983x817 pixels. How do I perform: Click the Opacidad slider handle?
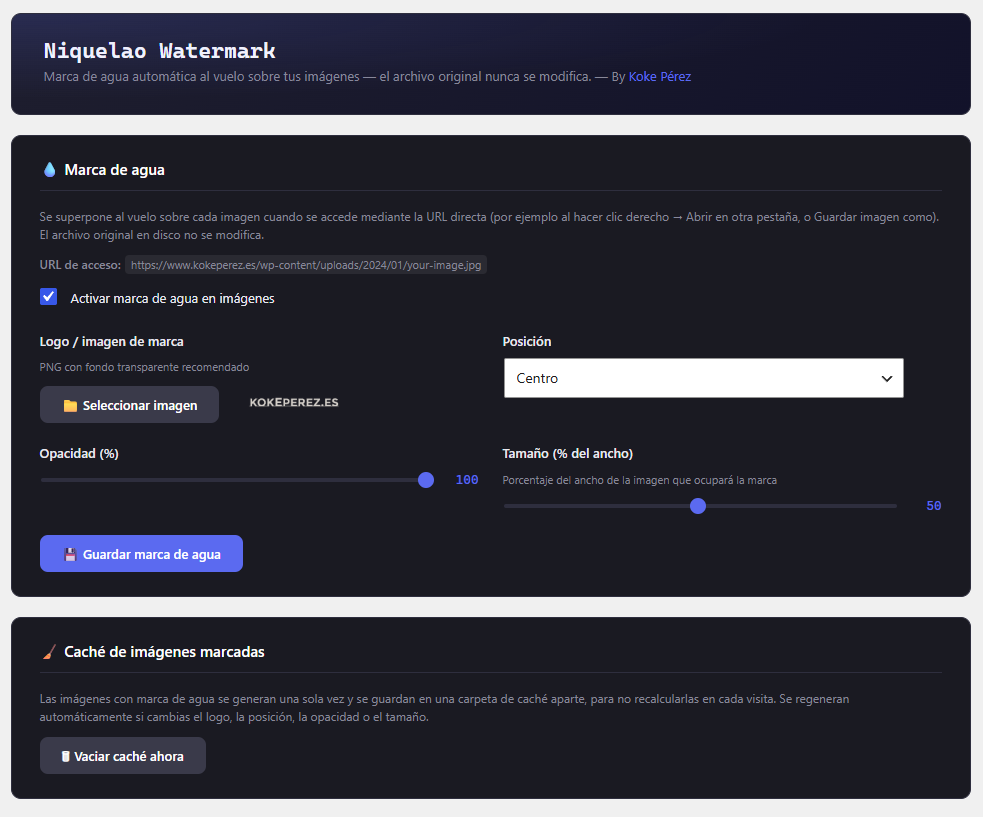point(426,480)
